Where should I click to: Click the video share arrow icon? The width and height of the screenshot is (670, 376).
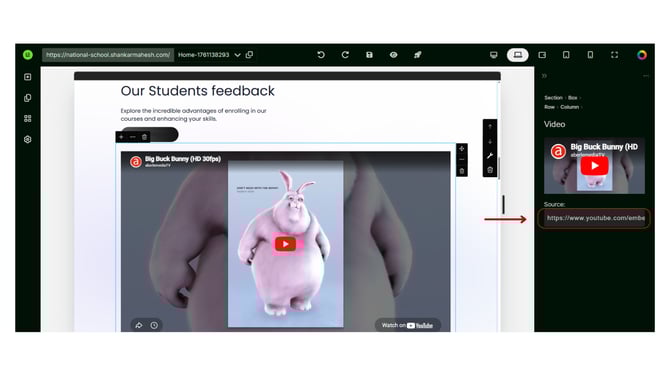(x=139, y=325)
